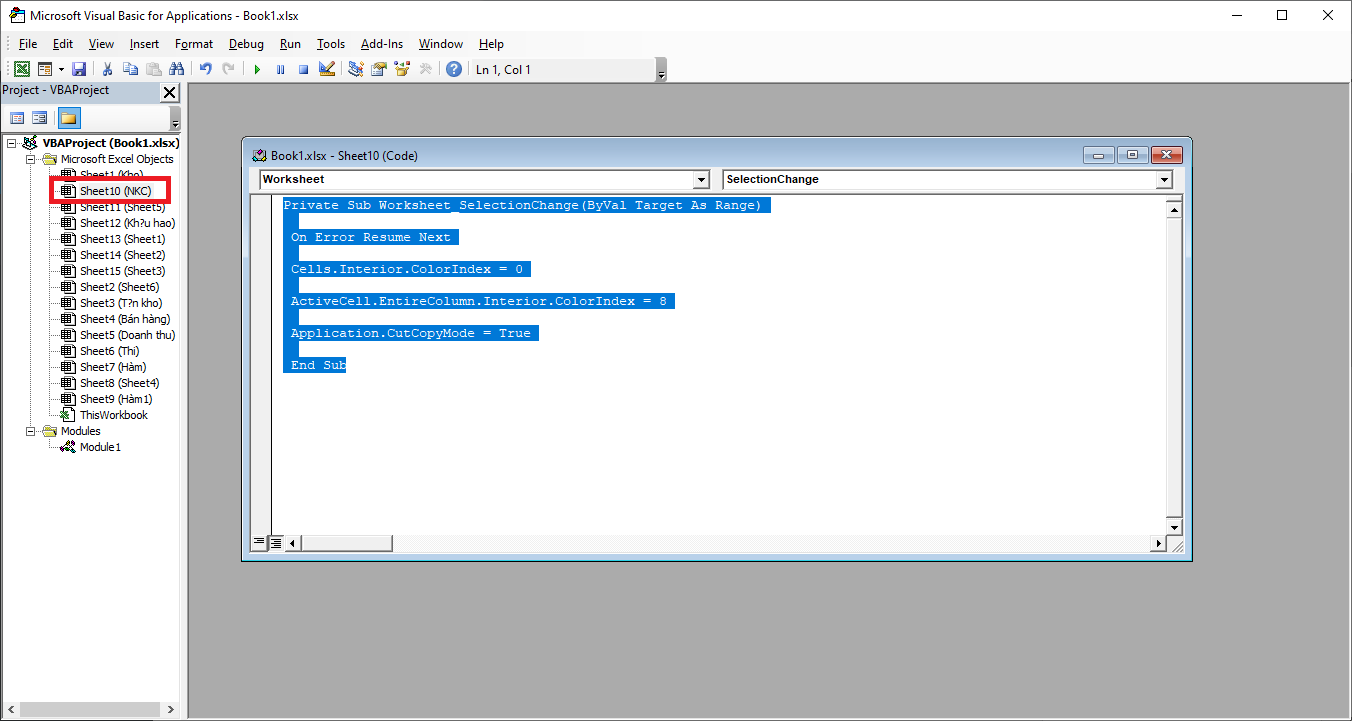Open the Project Explorer icon
This screenshot has height=721, width=1352.
click(x=356, y=69)
